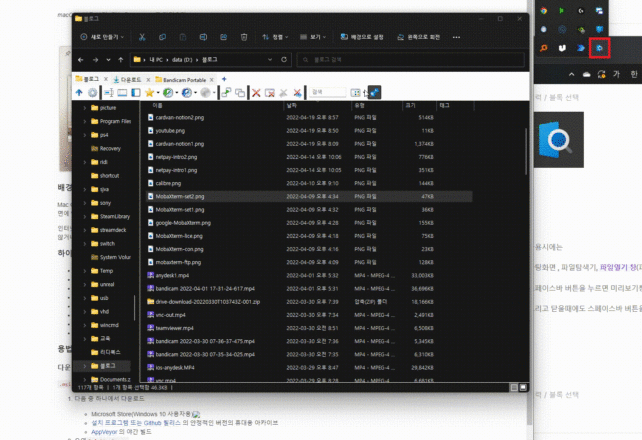Click the blue up arrow icon in tab toolbar
This screenshot has height=440, width=642.
coord(79,92)
